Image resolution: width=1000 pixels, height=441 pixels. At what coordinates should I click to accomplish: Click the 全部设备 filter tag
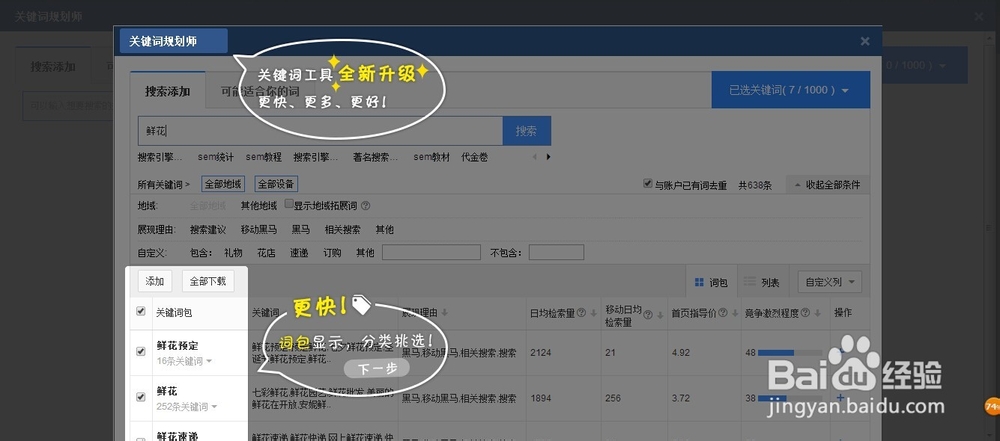coord(276,184)
